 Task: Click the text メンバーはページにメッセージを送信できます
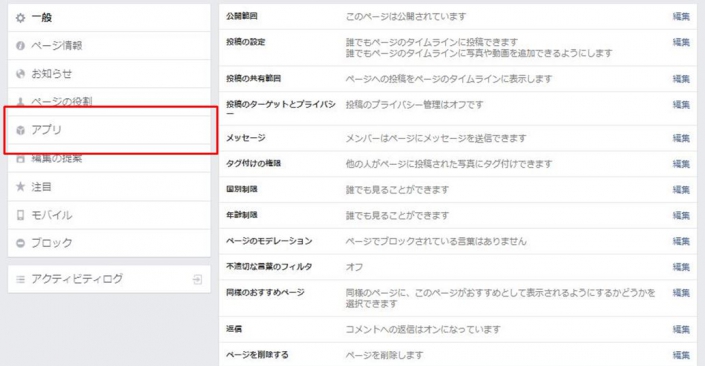click(x=436, y=138)
